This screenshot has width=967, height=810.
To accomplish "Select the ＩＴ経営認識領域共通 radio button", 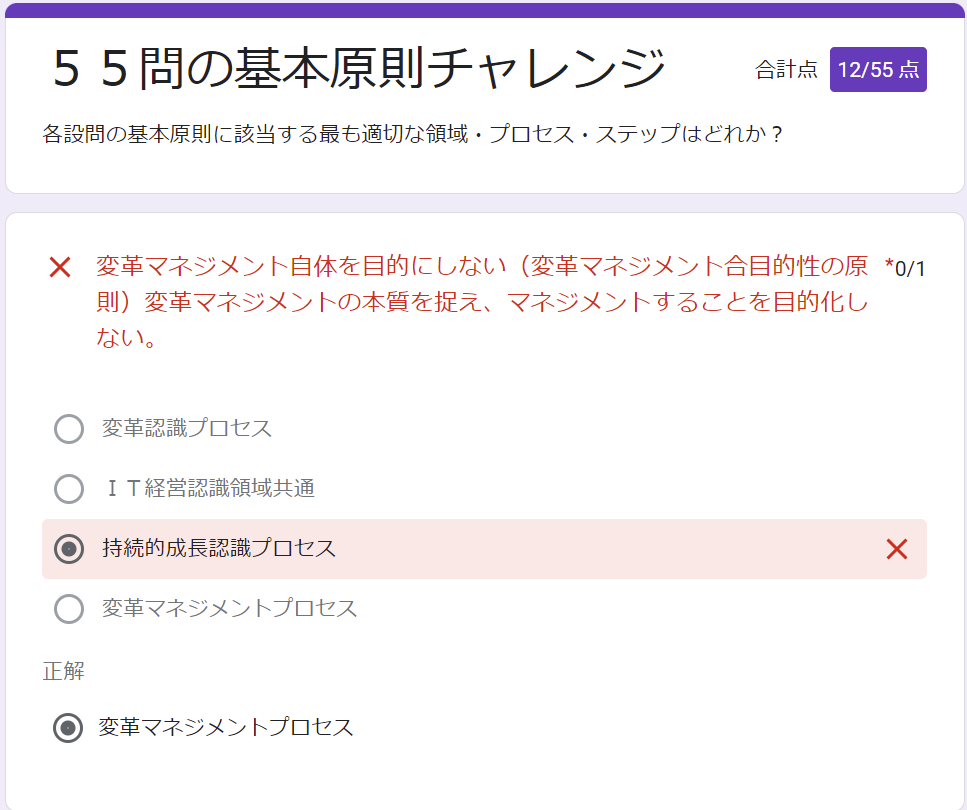I will point(69,489).
